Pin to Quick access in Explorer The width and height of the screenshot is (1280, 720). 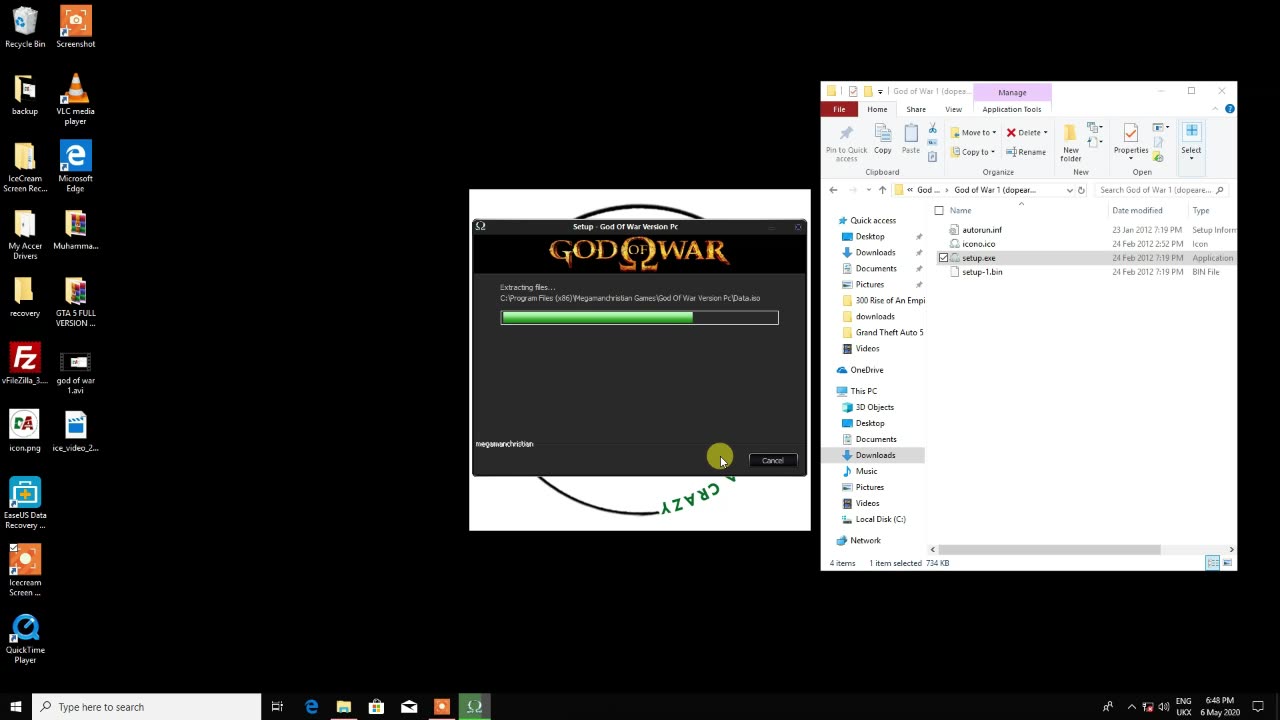coord(846,143)
